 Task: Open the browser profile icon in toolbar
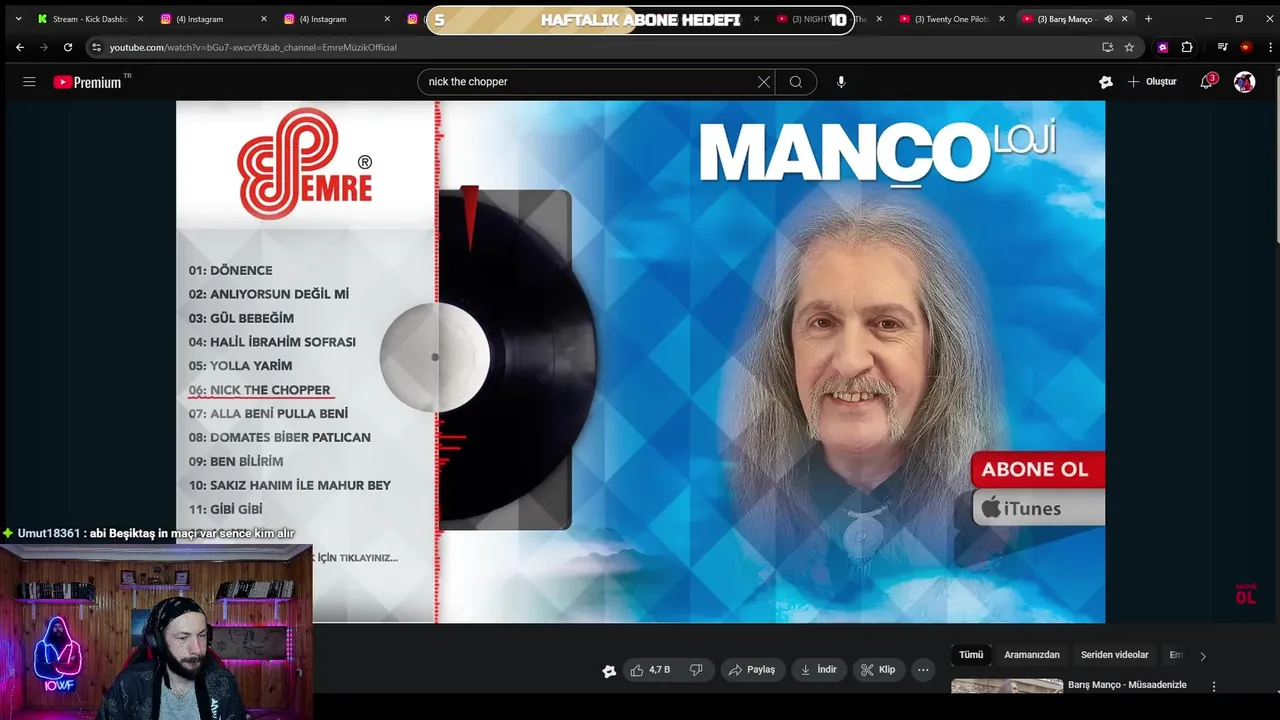(x=1245, y=47)
